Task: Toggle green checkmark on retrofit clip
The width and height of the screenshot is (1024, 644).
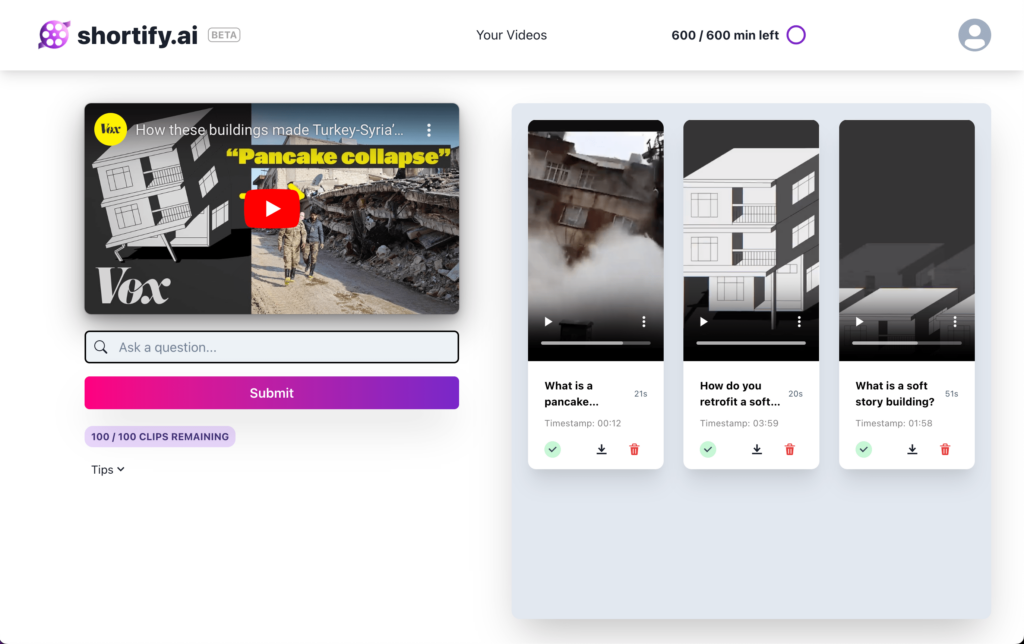Action: coord(708,450)
